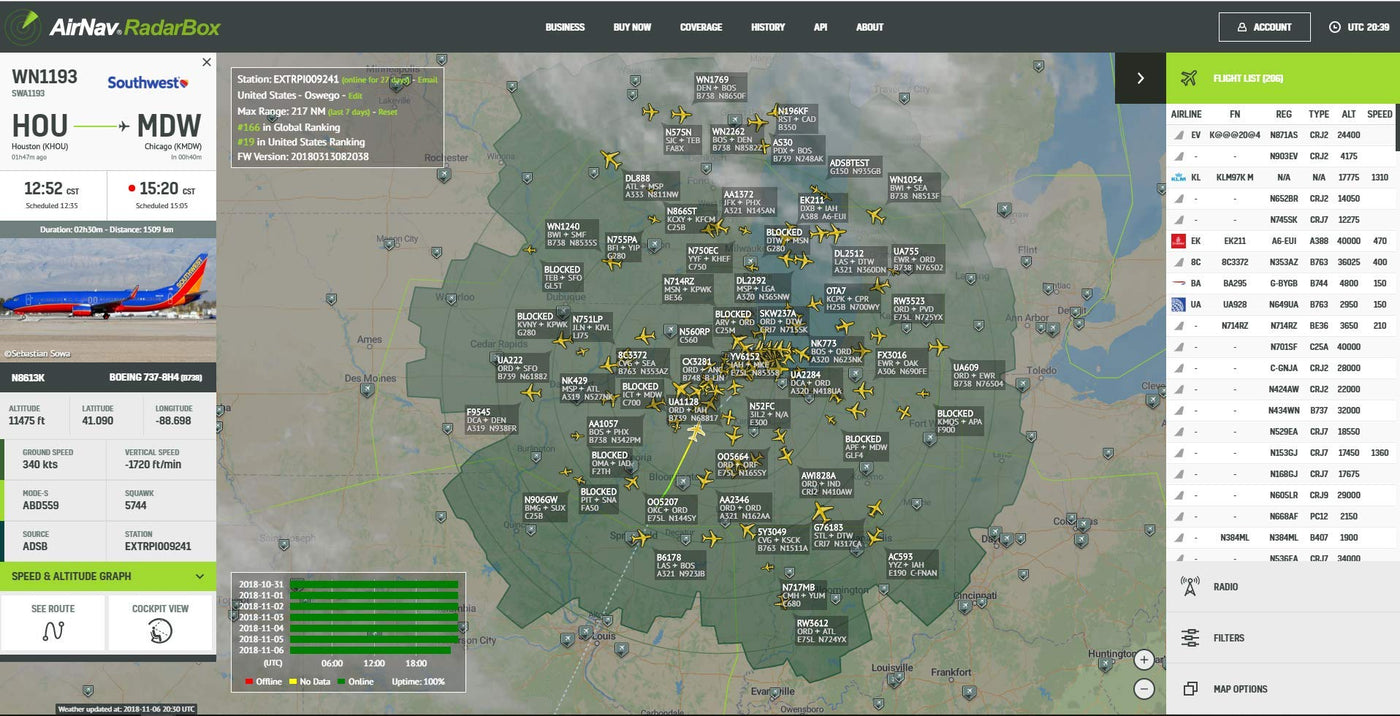Click the UTC clock icon

pyautogui.click(x=1334, y=27)
